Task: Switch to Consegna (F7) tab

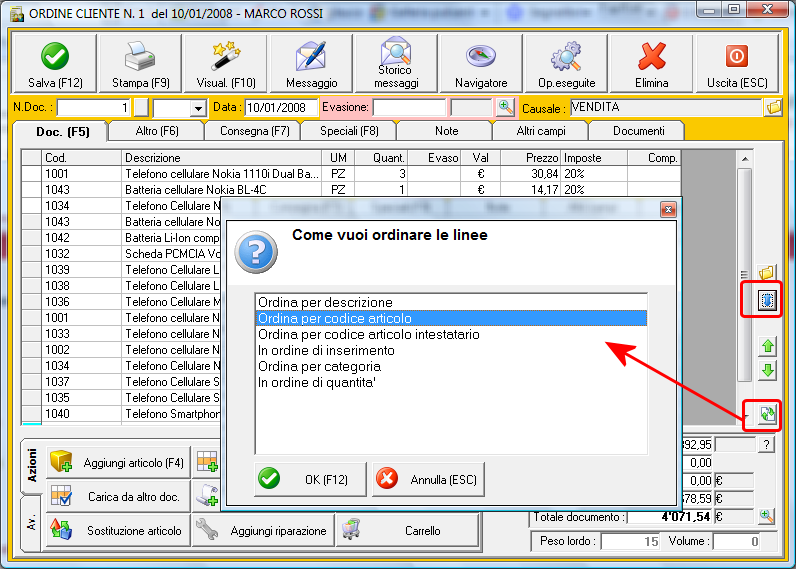Action: (x=254, y=131)
